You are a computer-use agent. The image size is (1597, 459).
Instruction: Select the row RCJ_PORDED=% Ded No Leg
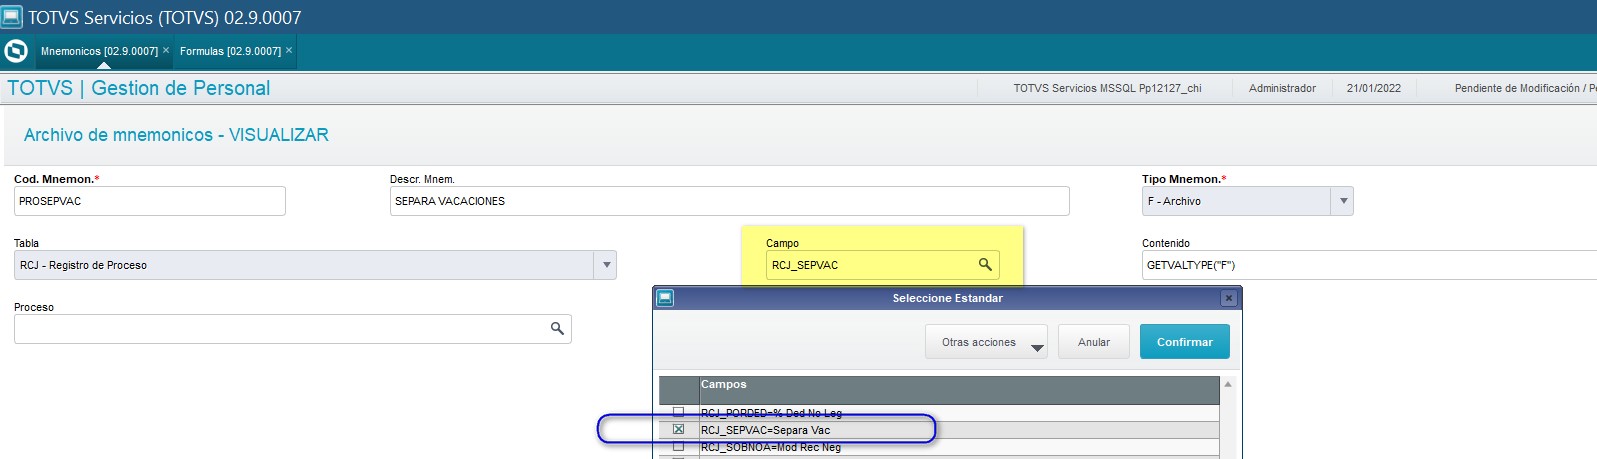939,412
